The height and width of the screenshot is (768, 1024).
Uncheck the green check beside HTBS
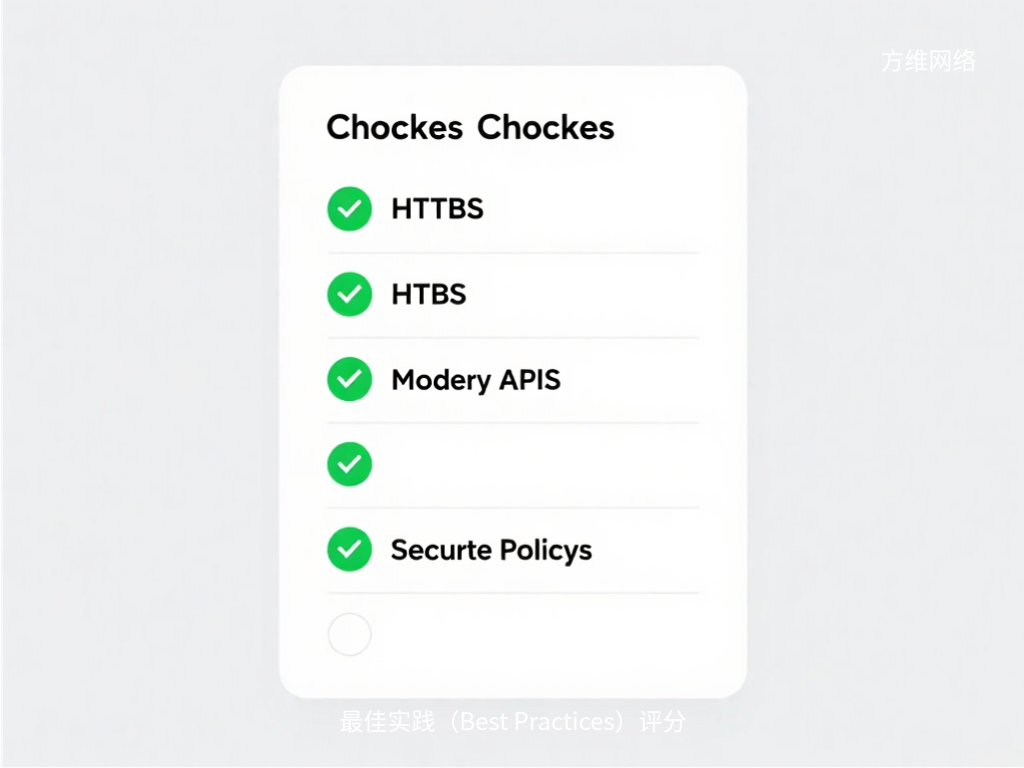pos(349,294)
